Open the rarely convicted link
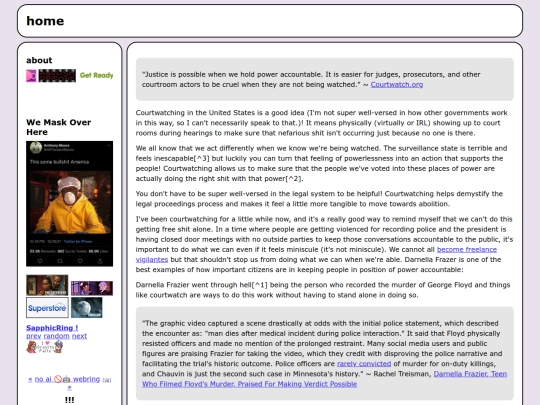Image resolution: width=540 pixels, height=405 pixels. pyautogui.click(x=364, y=364)
